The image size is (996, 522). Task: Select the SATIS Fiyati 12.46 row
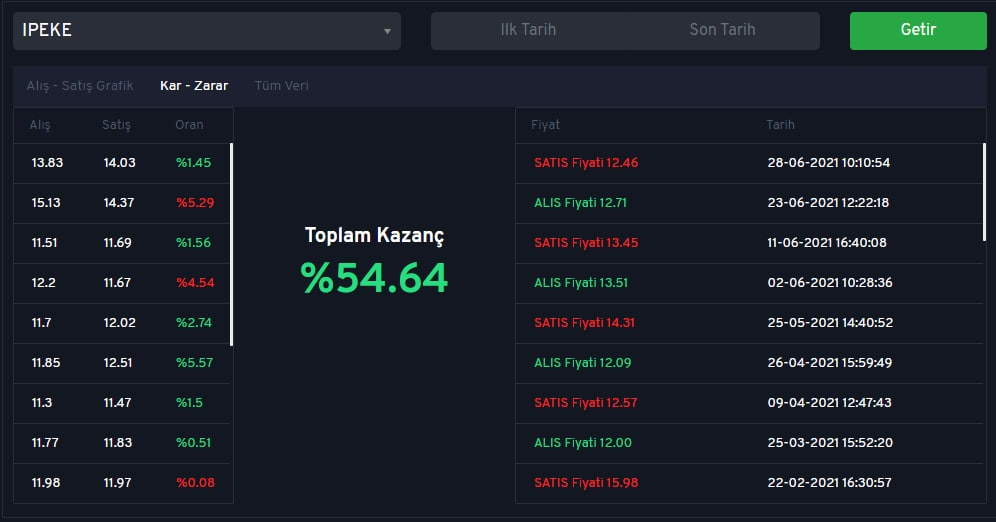click(x=750, y=163)
